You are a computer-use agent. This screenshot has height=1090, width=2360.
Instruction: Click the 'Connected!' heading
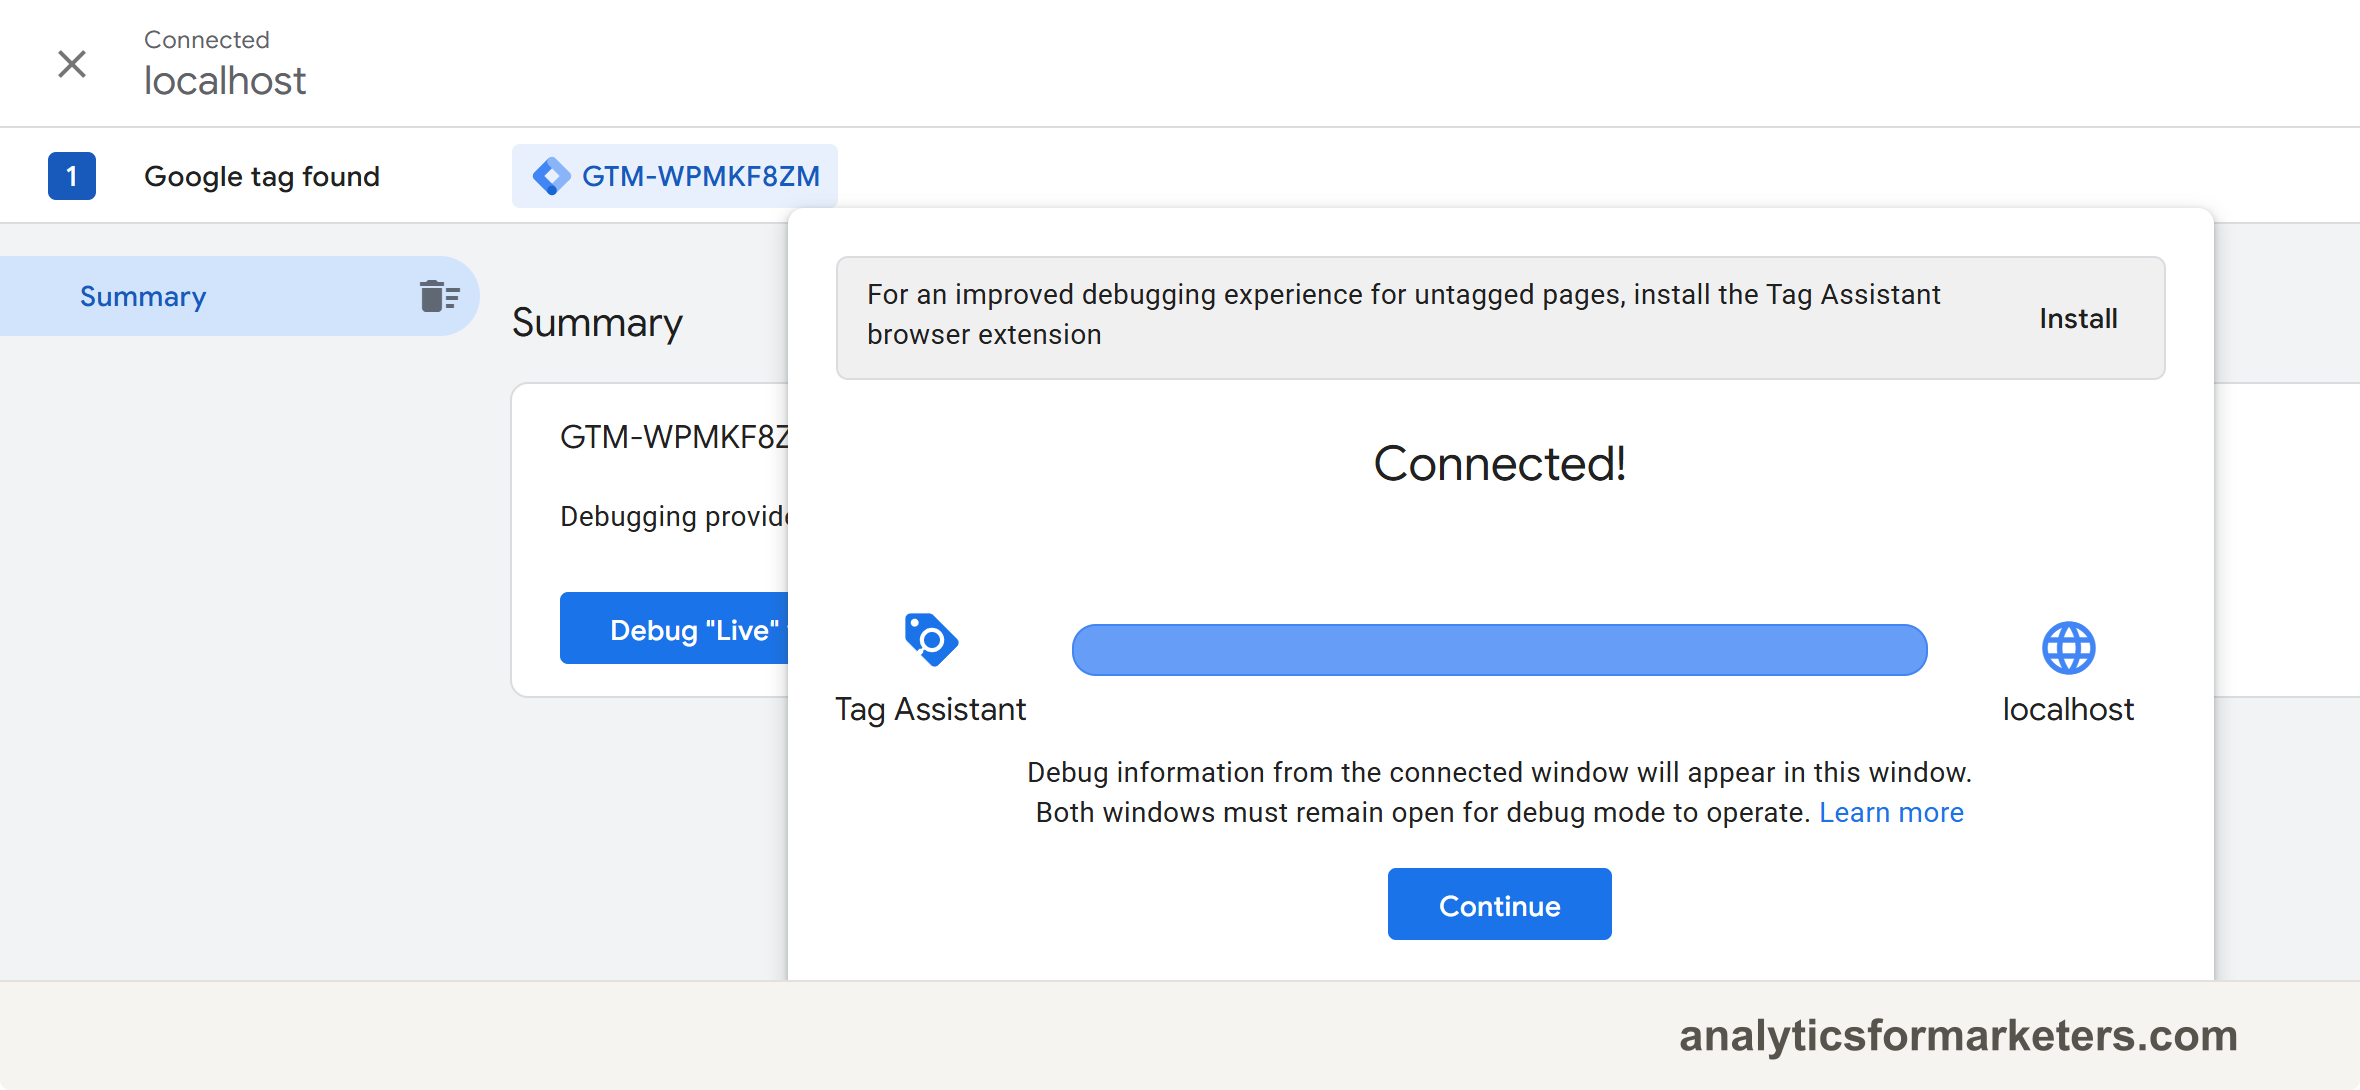(1499, 464)
